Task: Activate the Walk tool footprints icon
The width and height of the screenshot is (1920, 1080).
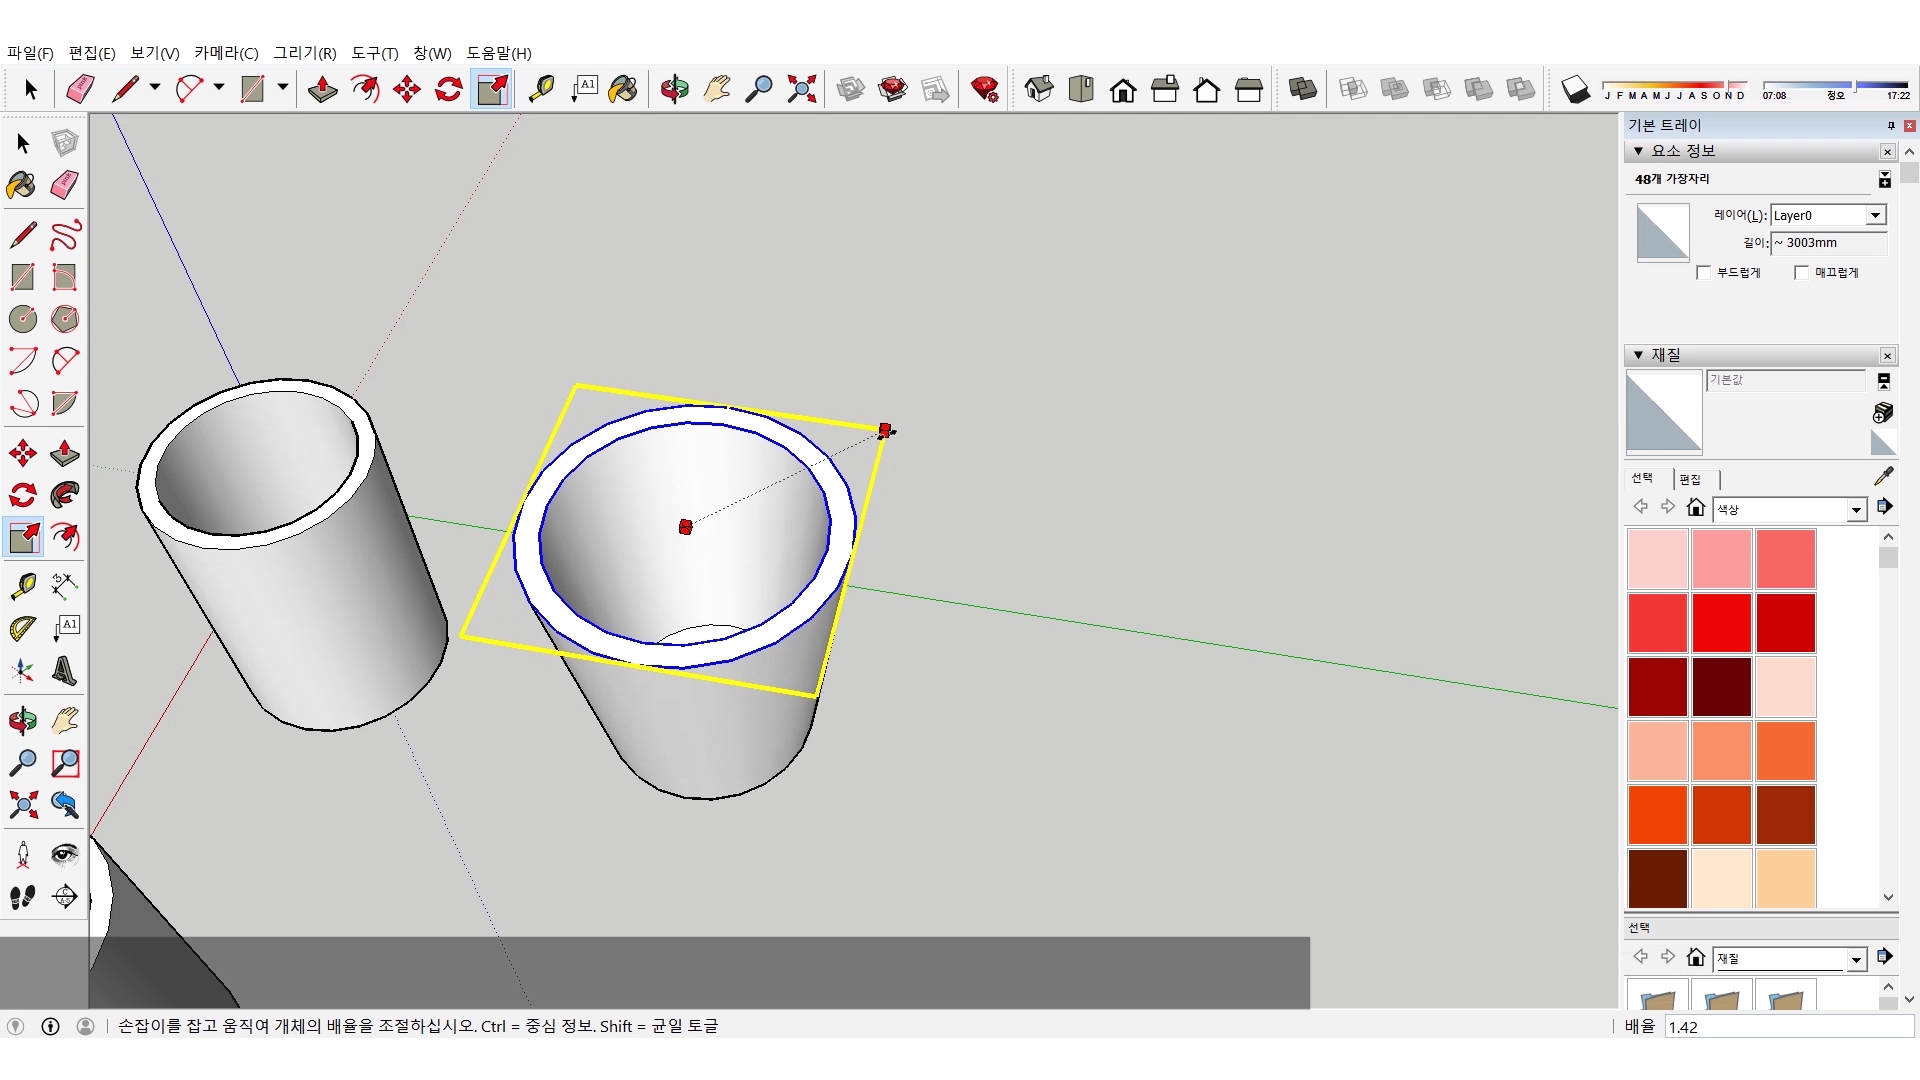Action: coord(22,897)
